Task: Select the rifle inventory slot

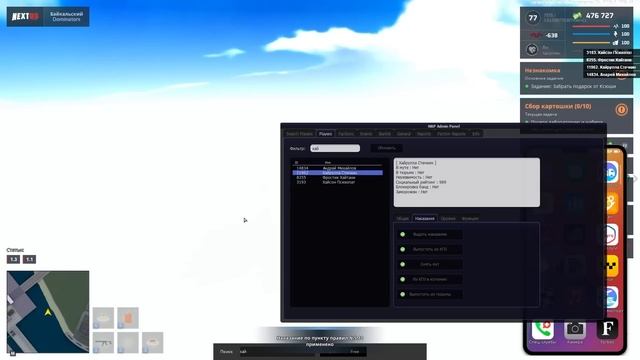Action: [x=103, y=342]
